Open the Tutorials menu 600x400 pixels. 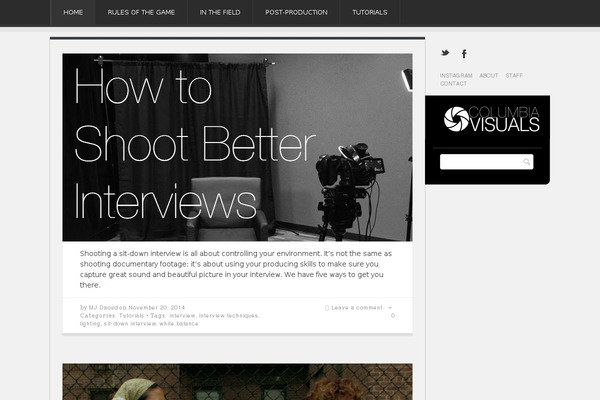pyautogui.click(x=370, y=12)
